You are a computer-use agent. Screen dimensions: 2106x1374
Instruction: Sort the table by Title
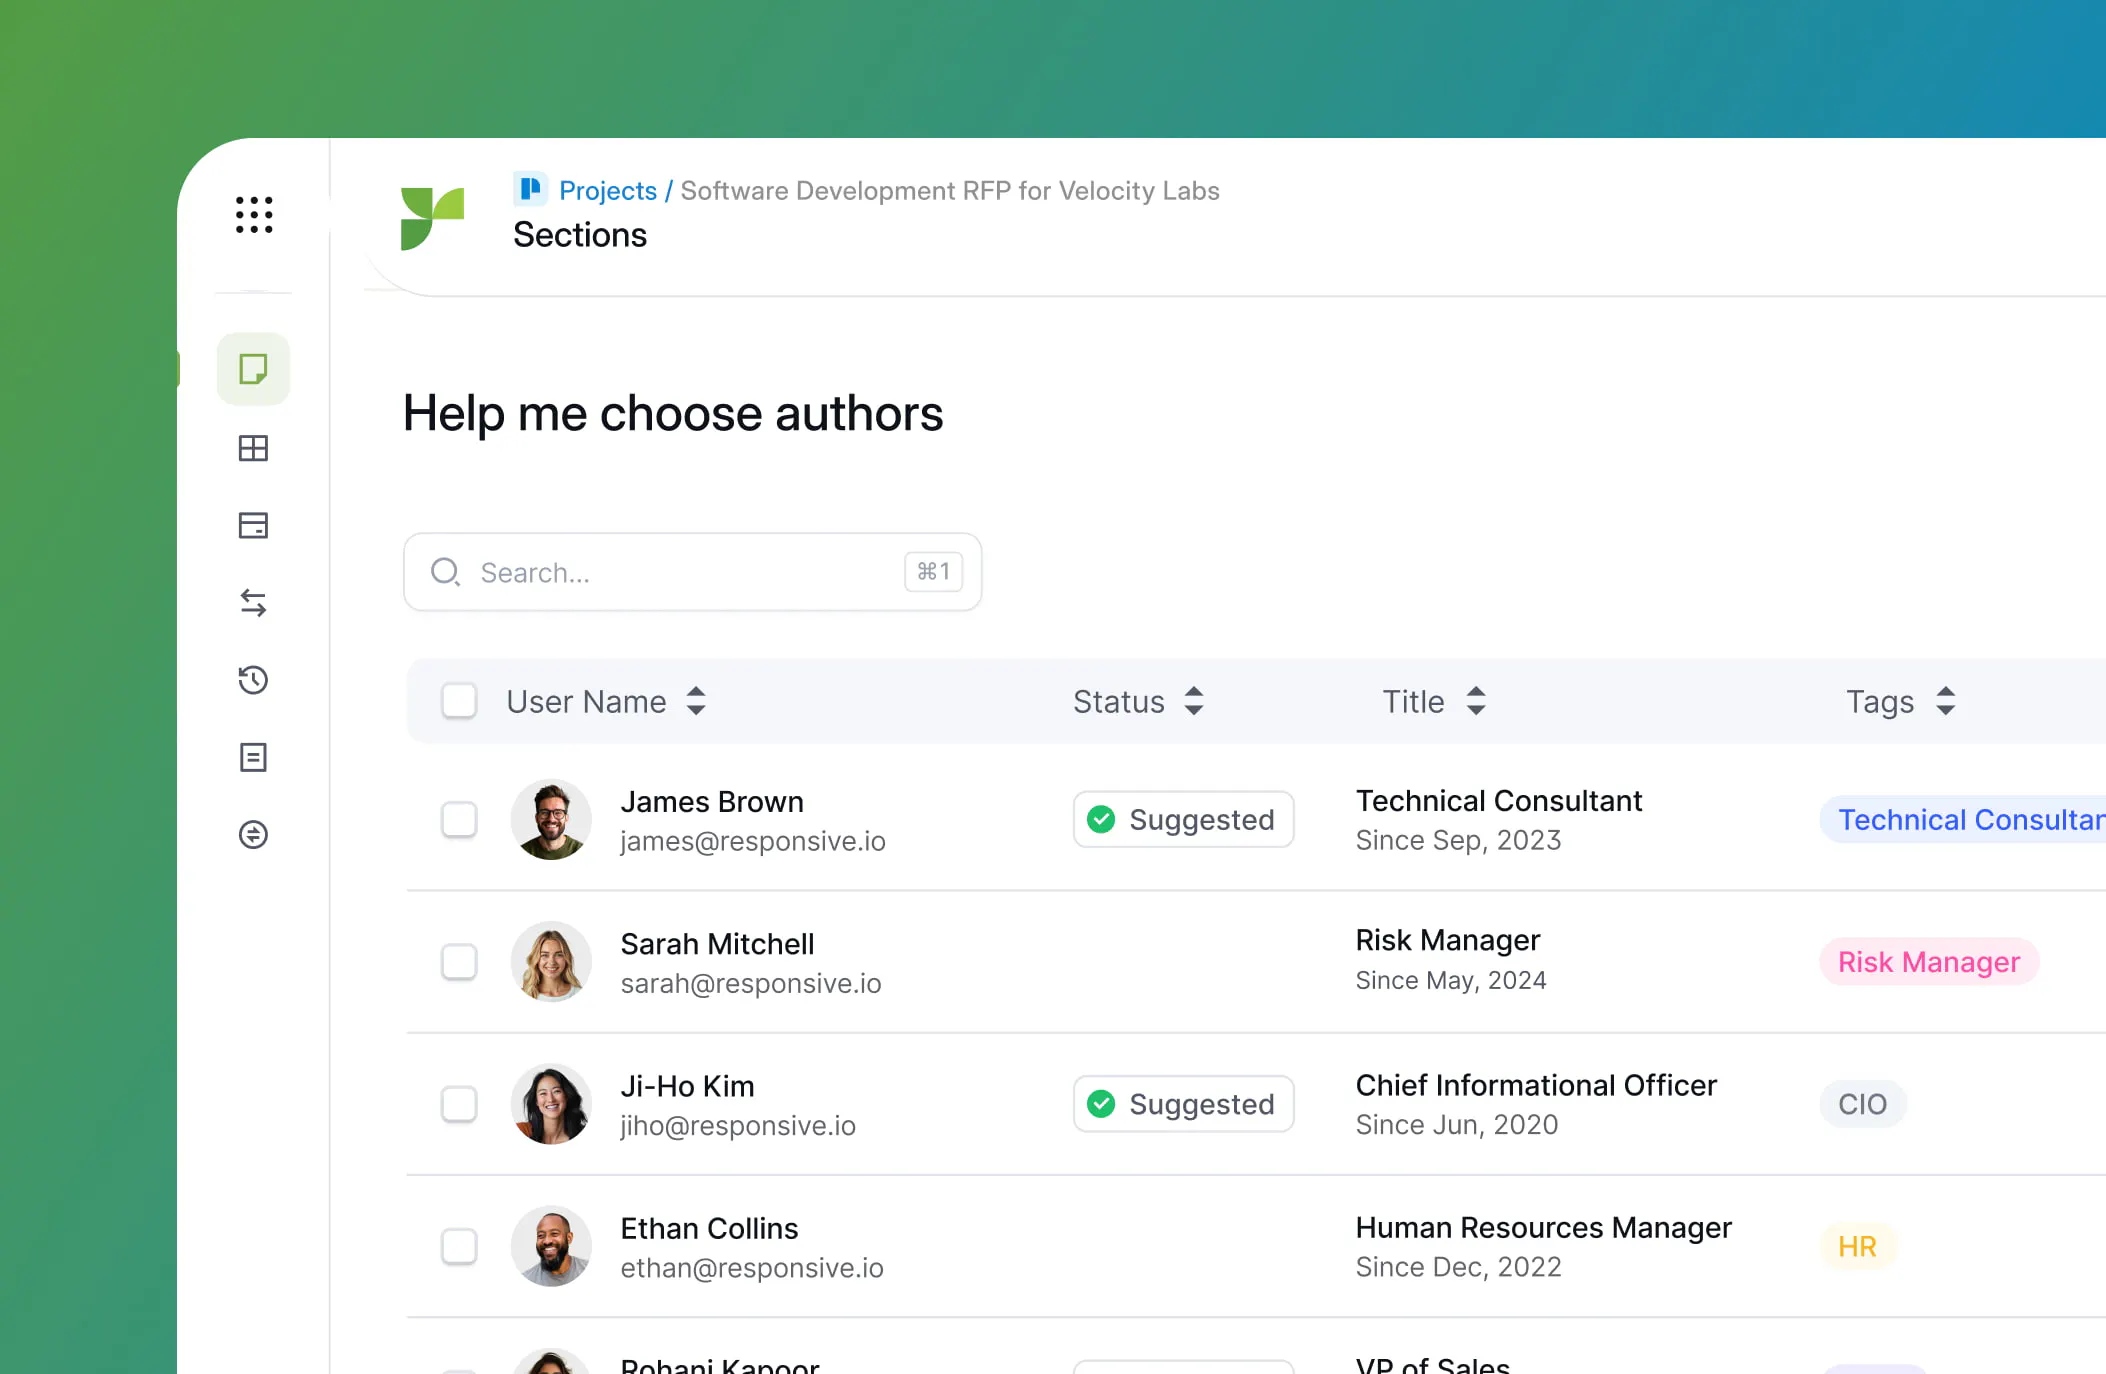click(1477, 701)
